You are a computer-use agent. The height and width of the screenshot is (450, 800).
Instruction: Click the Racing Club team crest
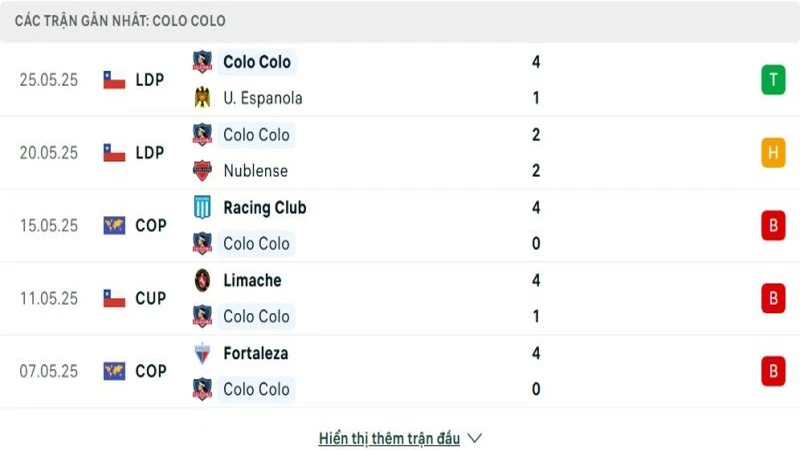click(x=202, y=207)
